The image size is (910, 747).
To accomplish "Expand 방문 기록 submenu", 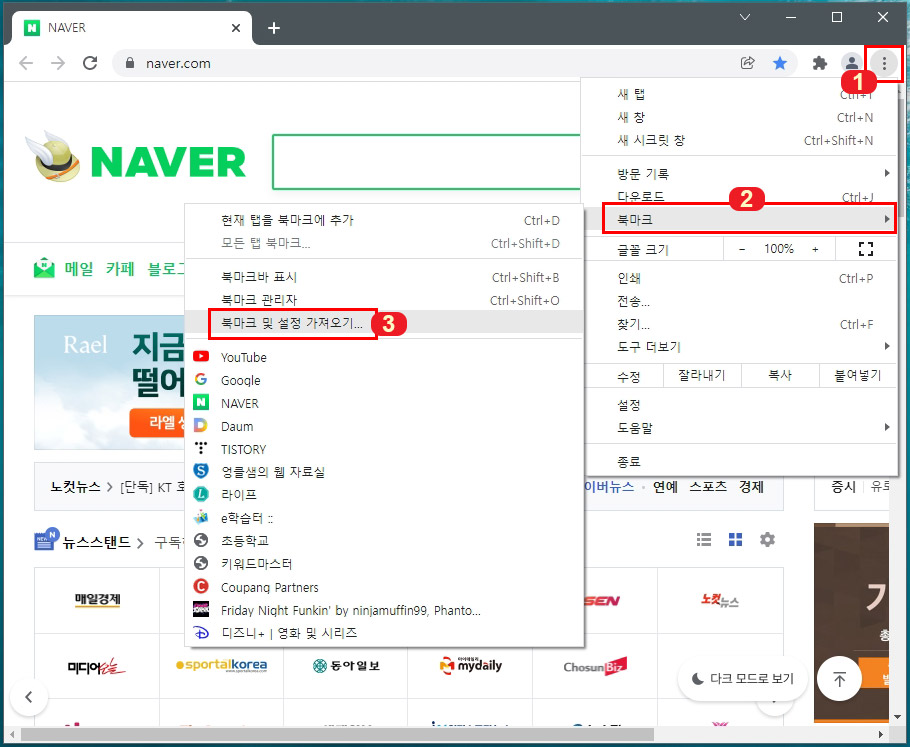I will point(740,173).
